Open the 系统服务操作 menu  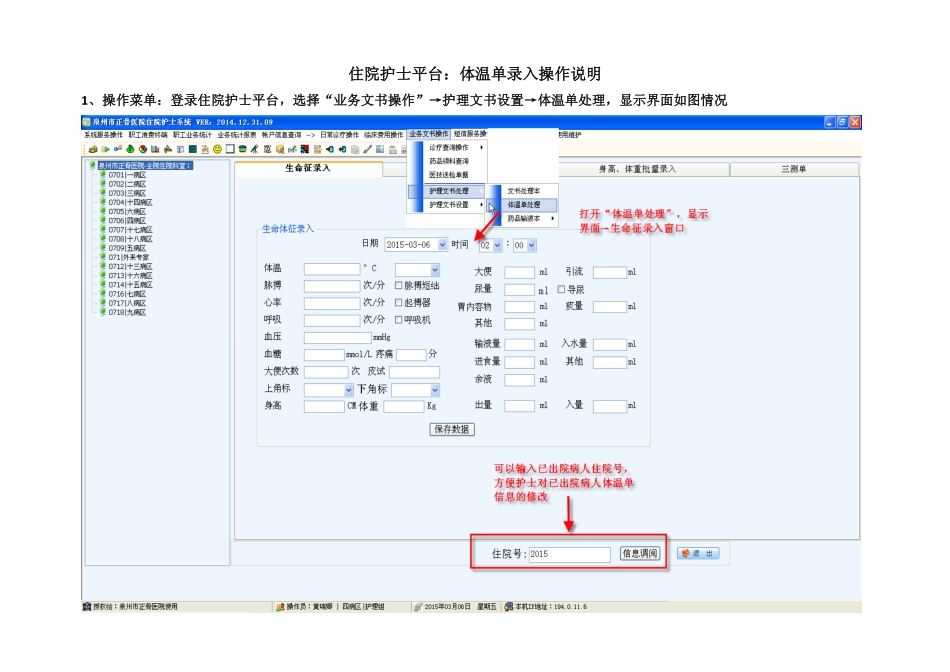pyautogui.click(x=104, y=135)
